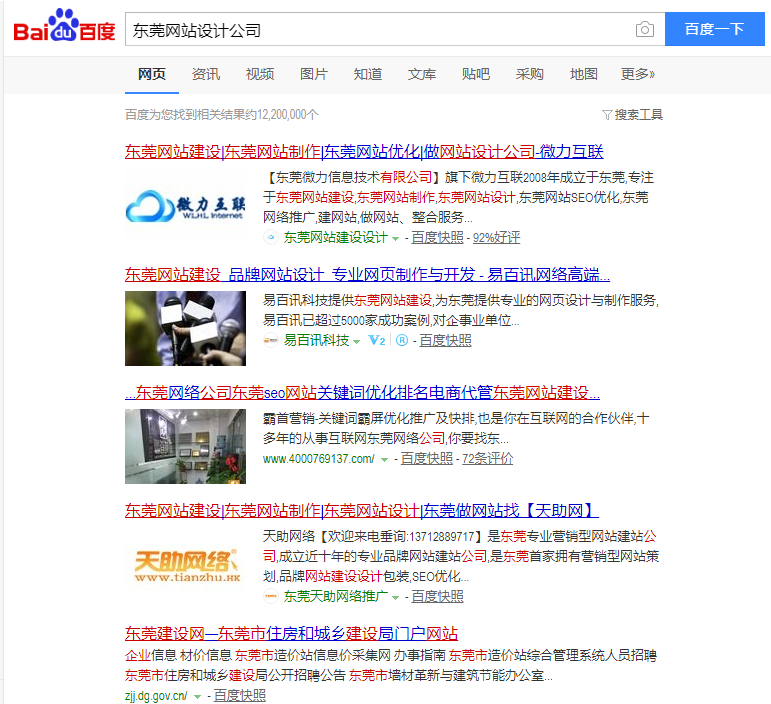Viewport: 771px width, 704px height.
Task: Open 百度快照 for zjj.dg.gov.cn result
Action: point(239,696)
